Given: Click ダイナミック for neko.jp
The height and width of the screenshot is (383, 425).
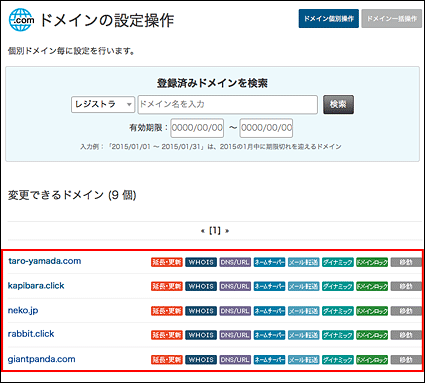Looking at the screenshot, I should 338,311.
